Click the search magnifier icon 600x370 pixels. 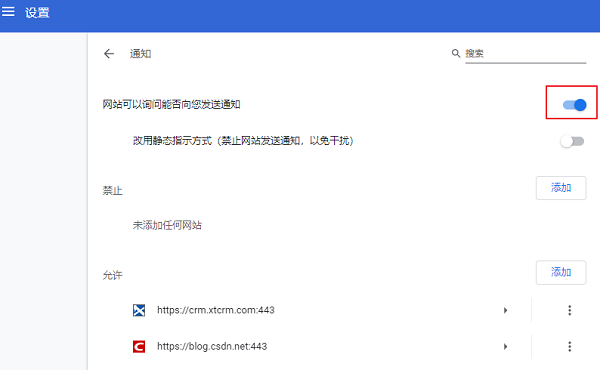[455, 53]
